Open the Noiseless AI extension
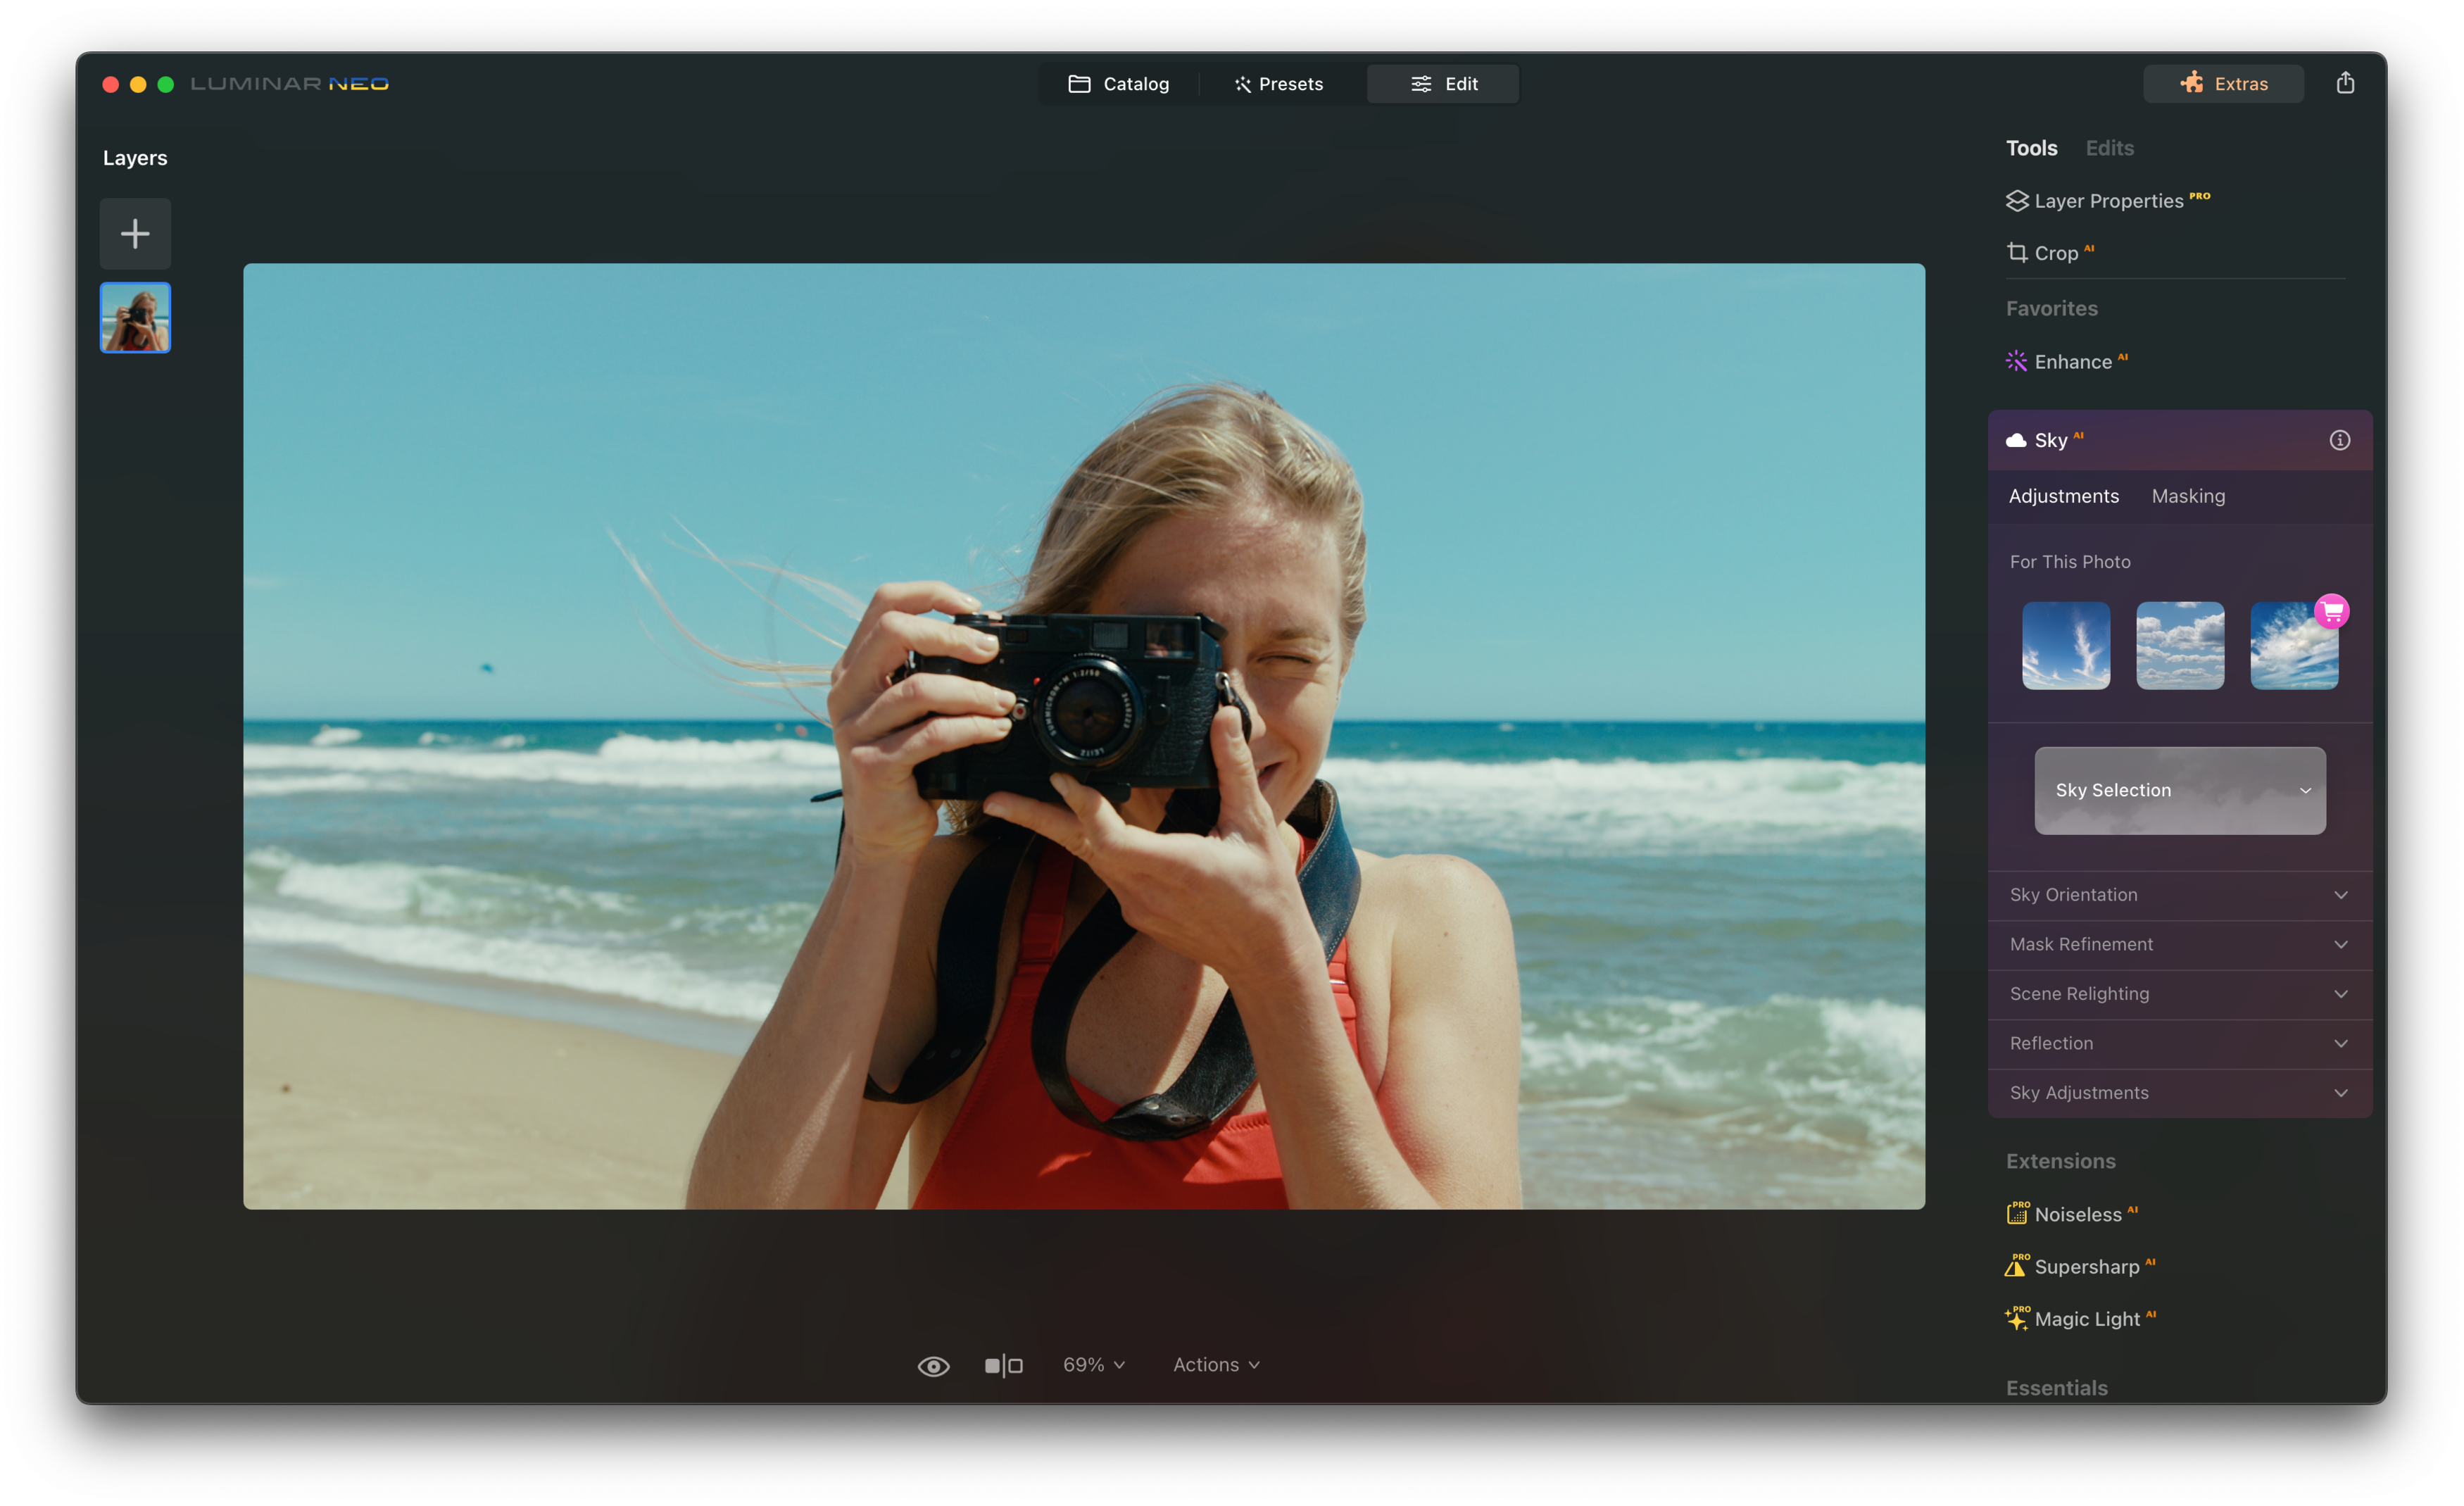The image size is (2464, 1506). 2072,1214
